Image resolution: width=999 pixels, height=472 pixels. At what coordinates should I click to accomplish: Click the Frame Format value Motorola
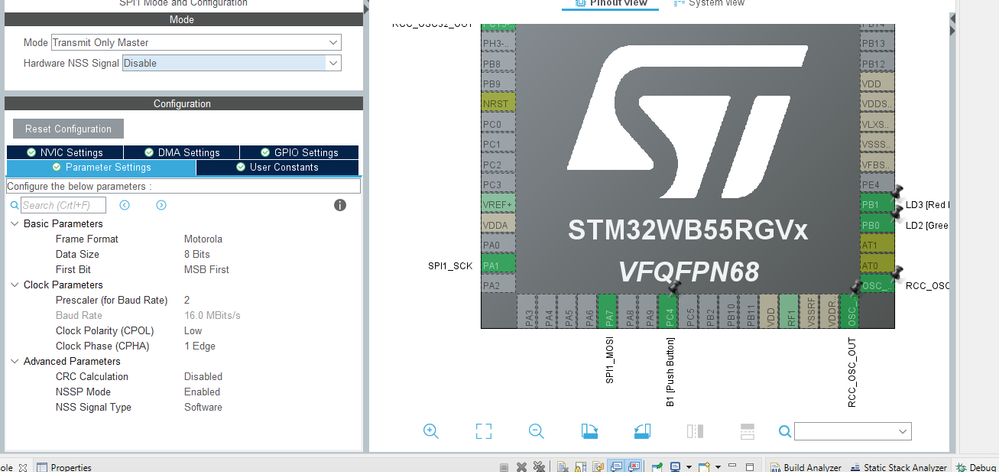pyautogui.click(x=203, y=239)
